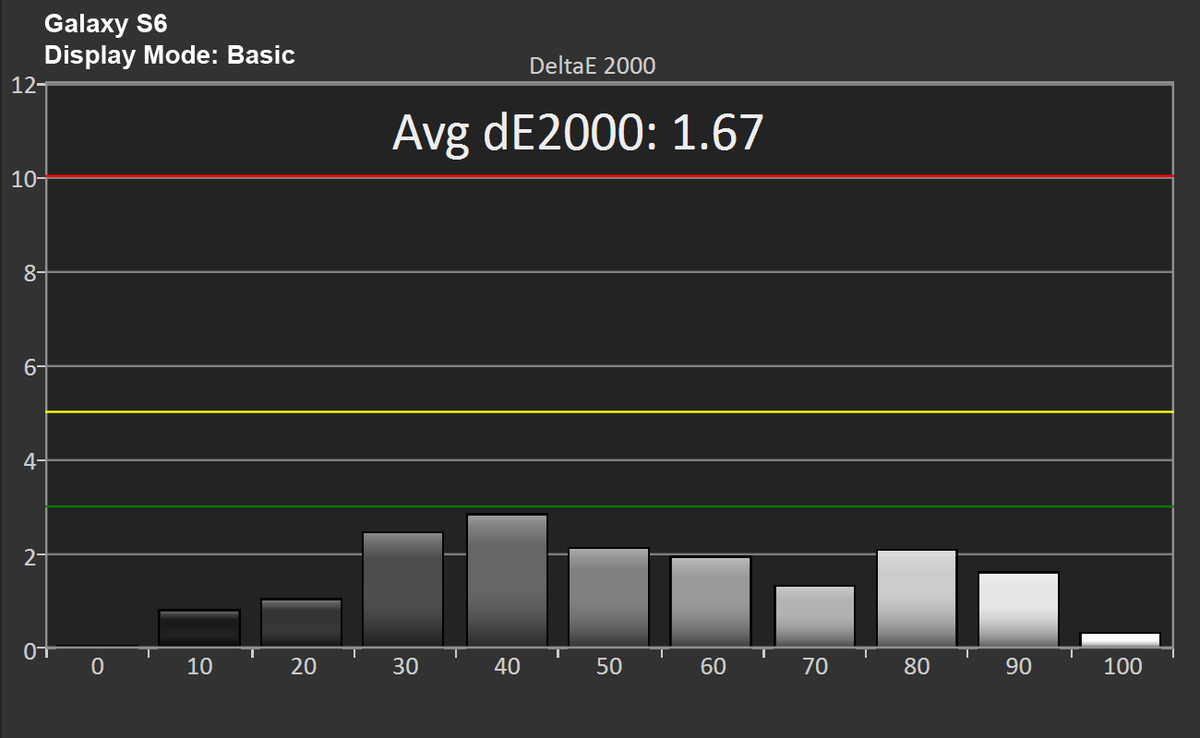This screenshot has height=738, width=1200.
Task: Click the 50 percent gray bar
Action: 609,597
